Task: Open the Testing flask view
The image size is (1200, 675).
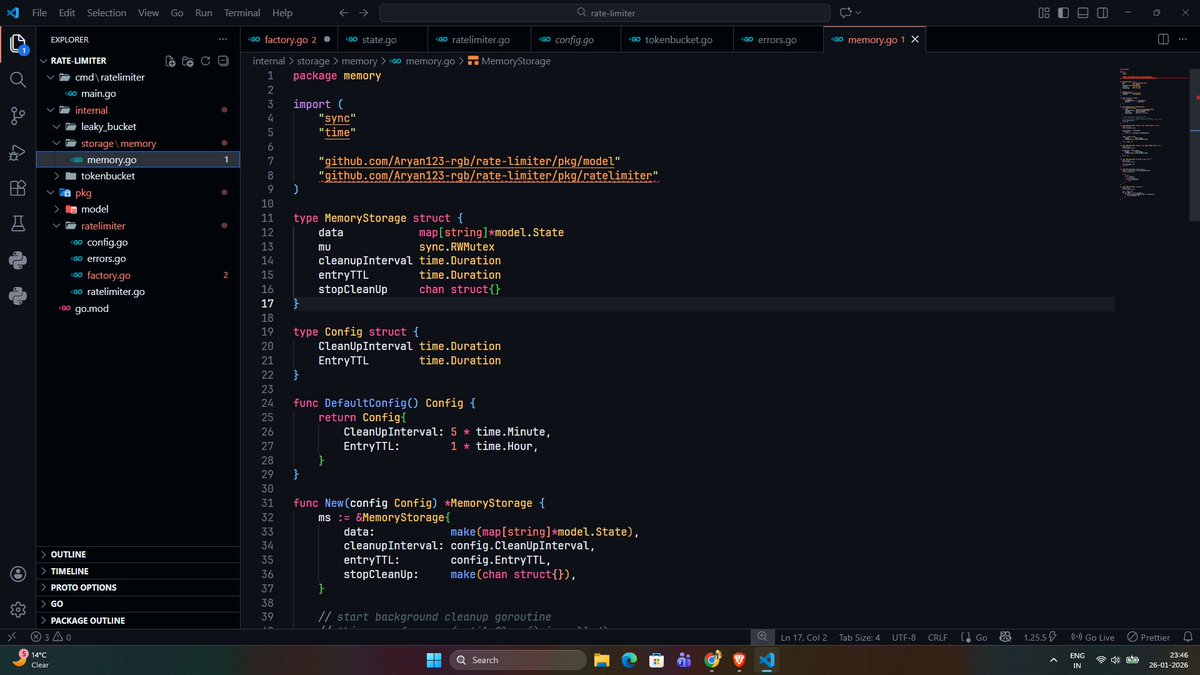Action: 17,224
